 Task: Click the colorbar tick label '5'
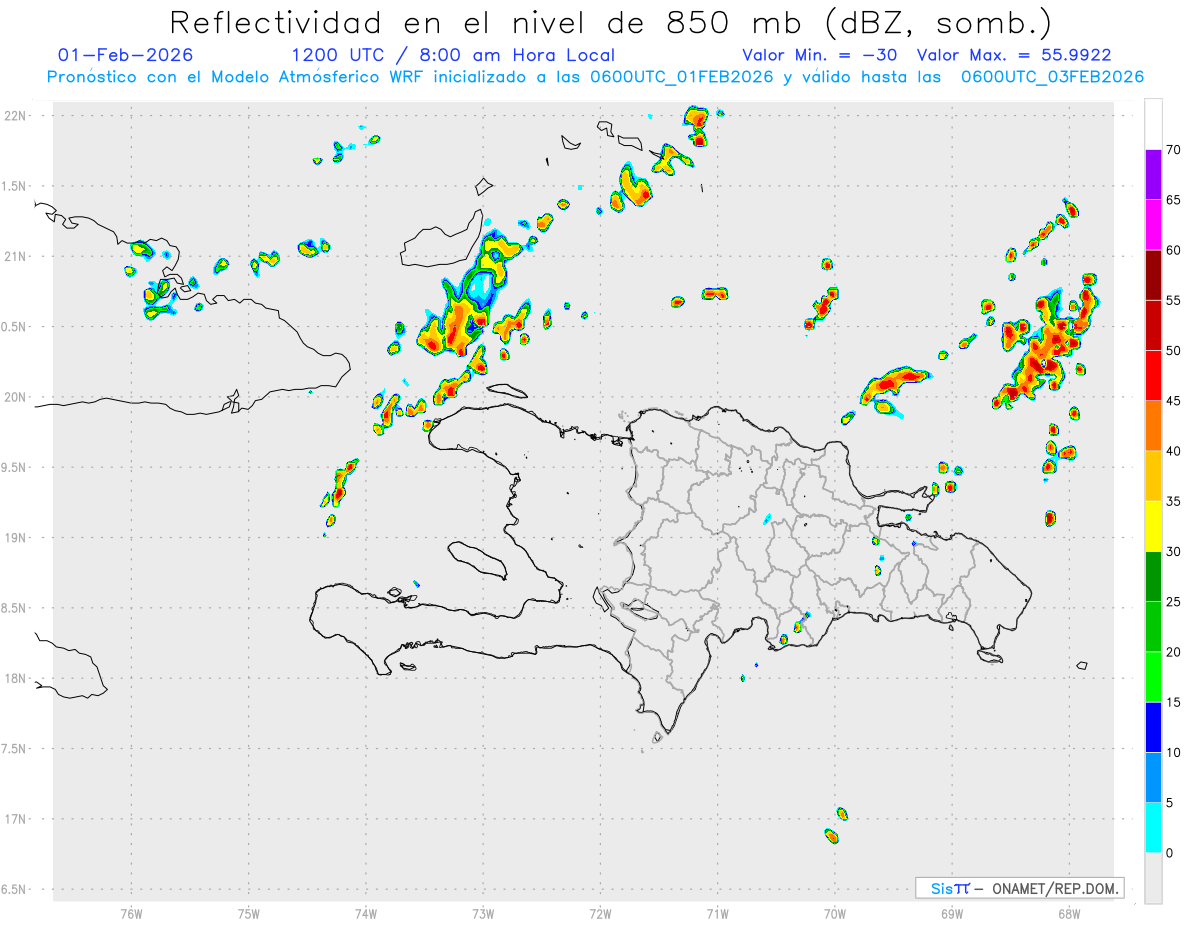[1169, 803]
